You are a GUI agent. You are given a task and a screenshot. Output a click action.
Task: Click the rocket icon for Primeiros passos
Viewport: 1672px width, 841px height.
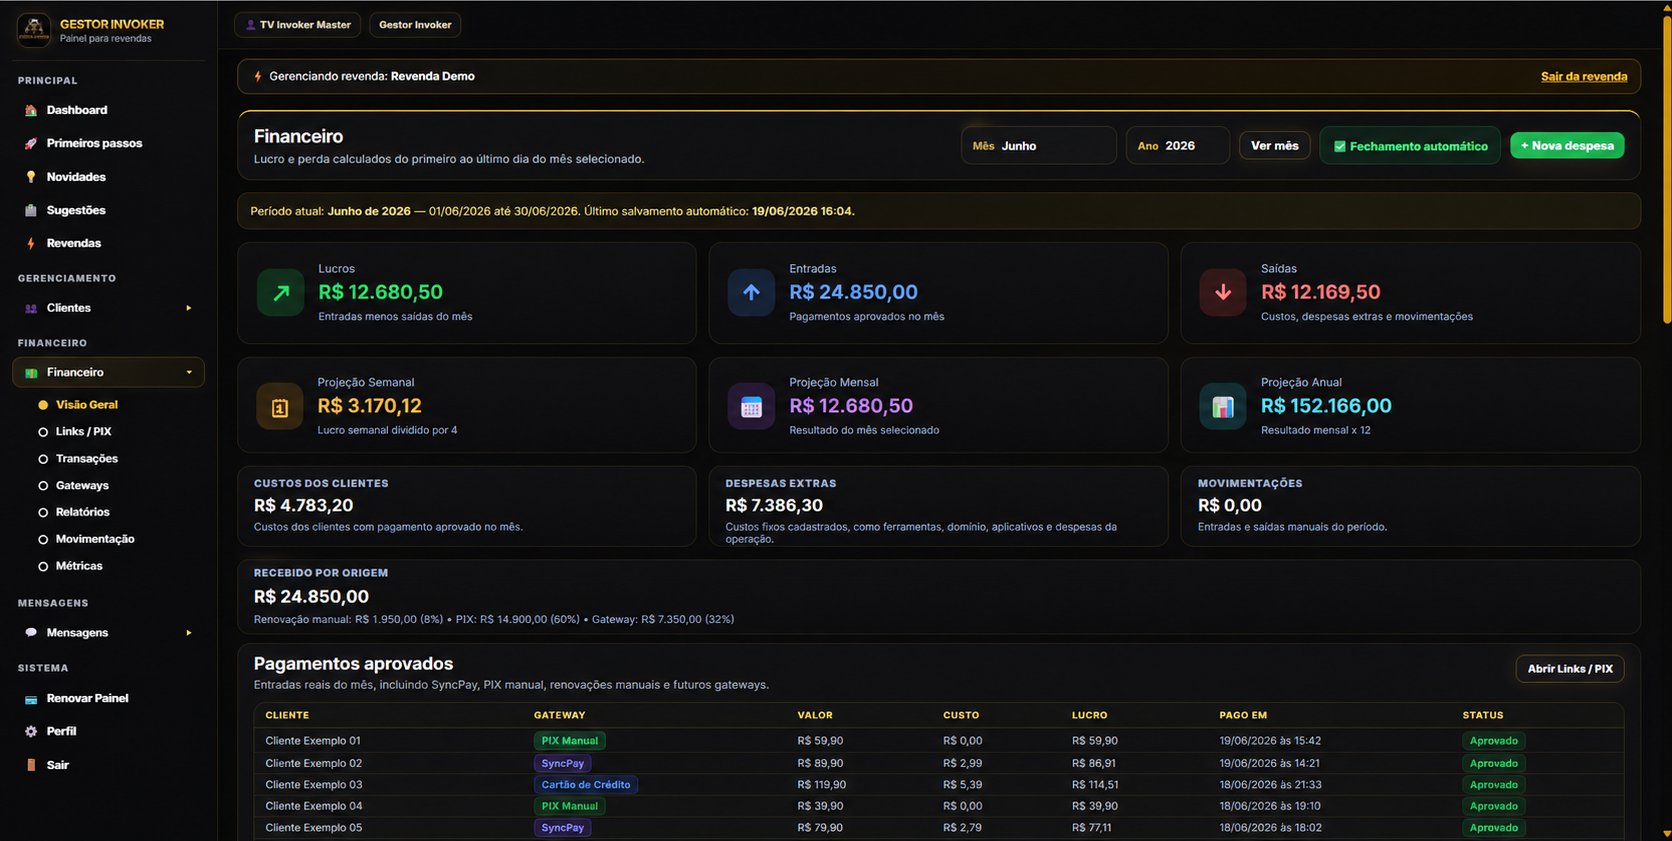tap(31, 143)
